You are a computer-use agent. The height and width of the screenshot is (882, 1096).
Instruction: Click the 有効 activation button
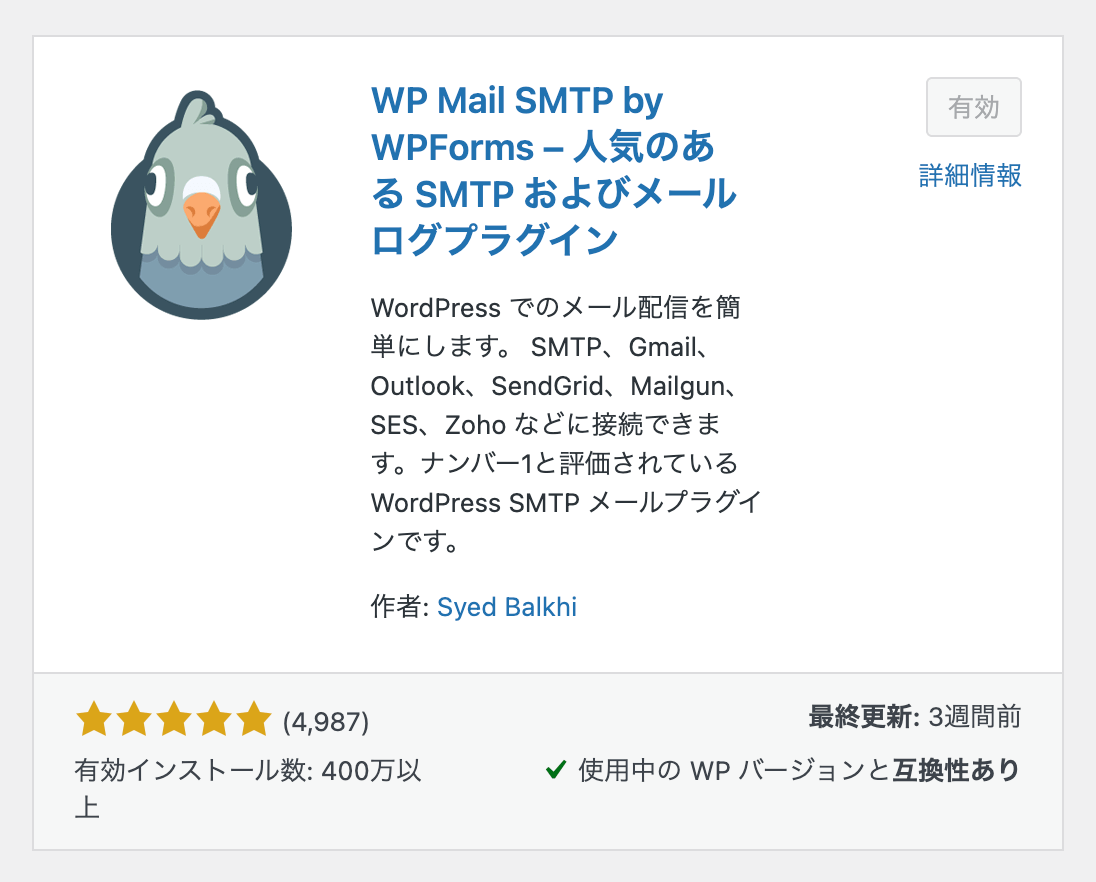(973, 107)
